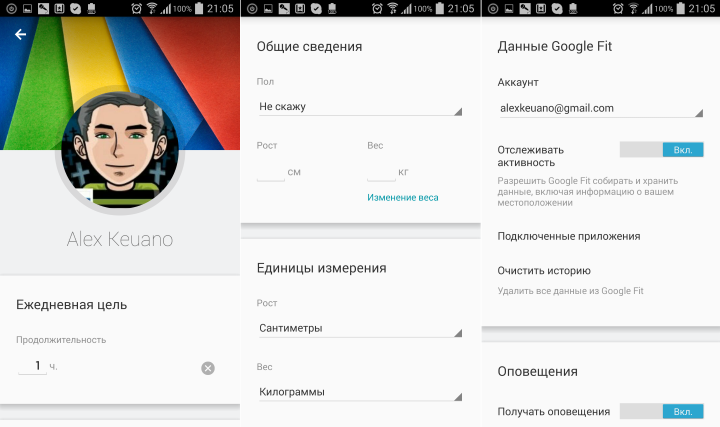Tap the Разрешить Google Fit собирать description text

point(588,191)
